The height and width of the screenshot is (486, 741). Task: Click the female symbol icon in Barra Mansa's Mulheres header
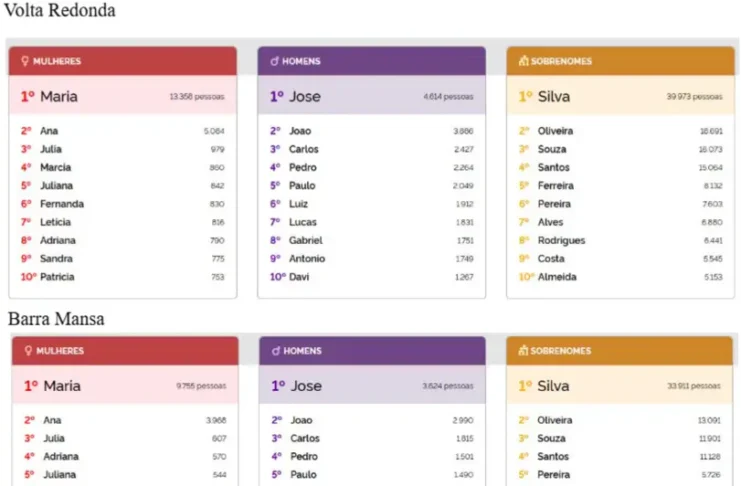point(26,351)
